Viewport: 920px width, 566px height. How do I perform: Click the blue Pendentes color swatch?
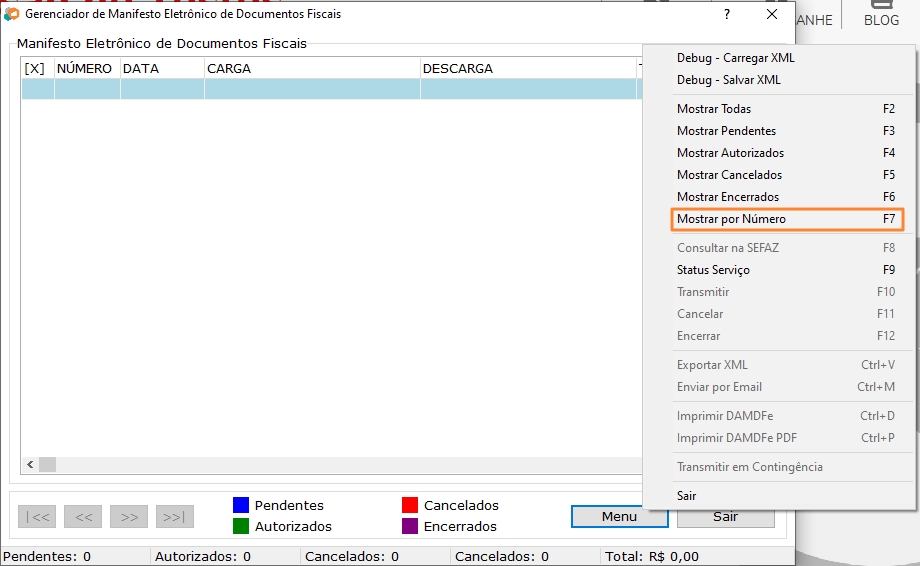point(240,505)
